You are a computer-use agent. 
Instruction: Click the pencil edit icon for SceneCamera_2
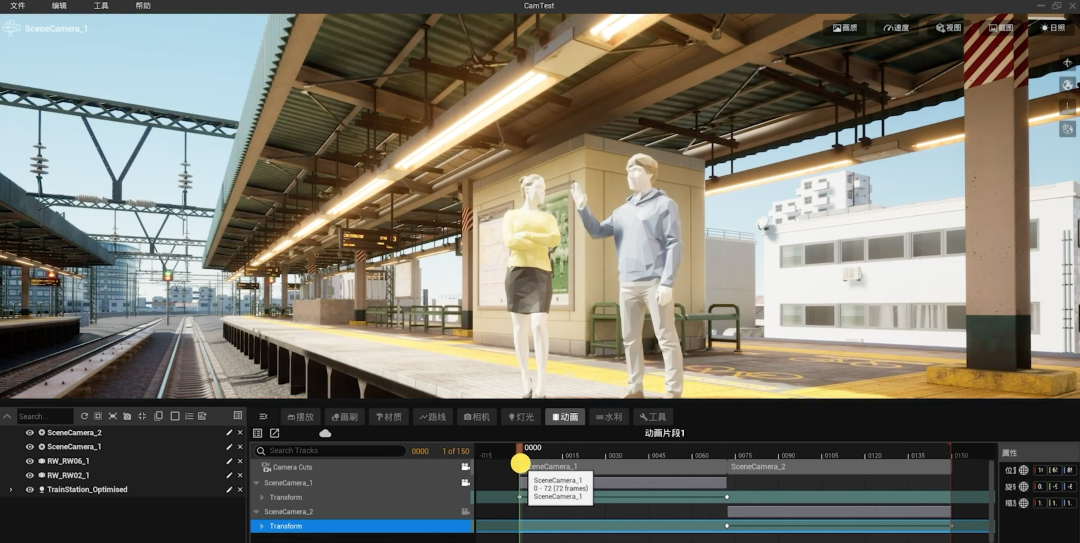pos(229,433)
